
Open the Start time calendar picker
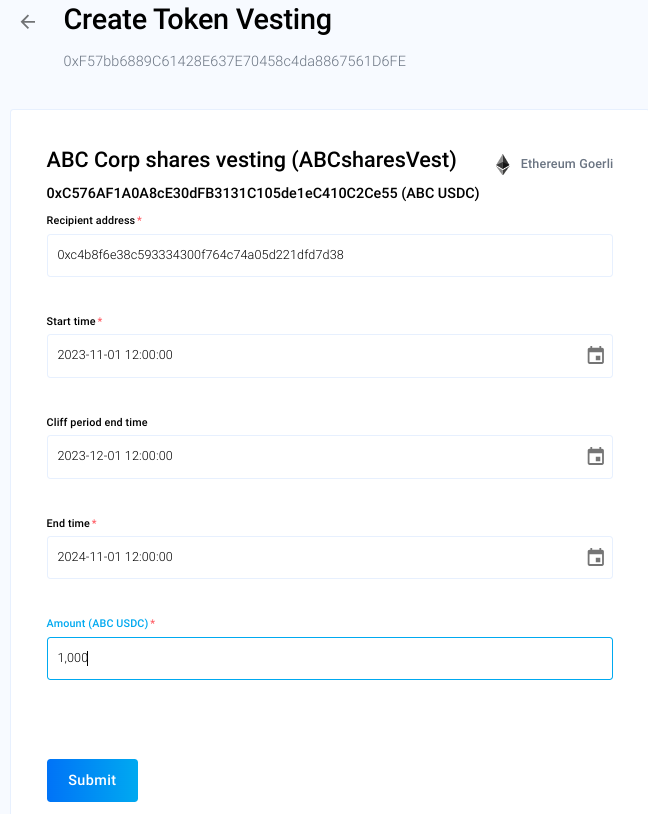pyautogui.click(x=595, y=355)
